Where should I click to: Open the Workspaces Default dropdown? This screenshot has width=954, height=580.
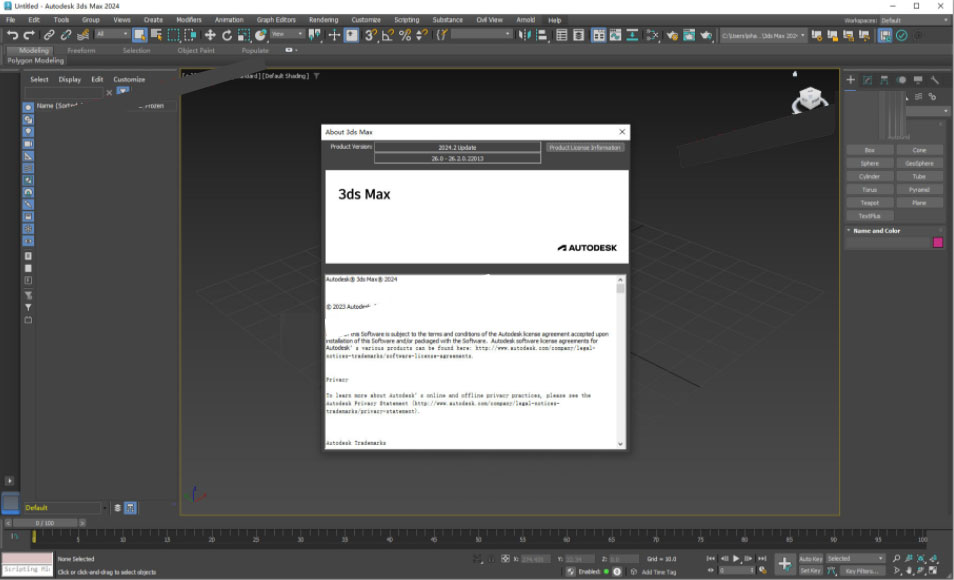coord(914,20)
